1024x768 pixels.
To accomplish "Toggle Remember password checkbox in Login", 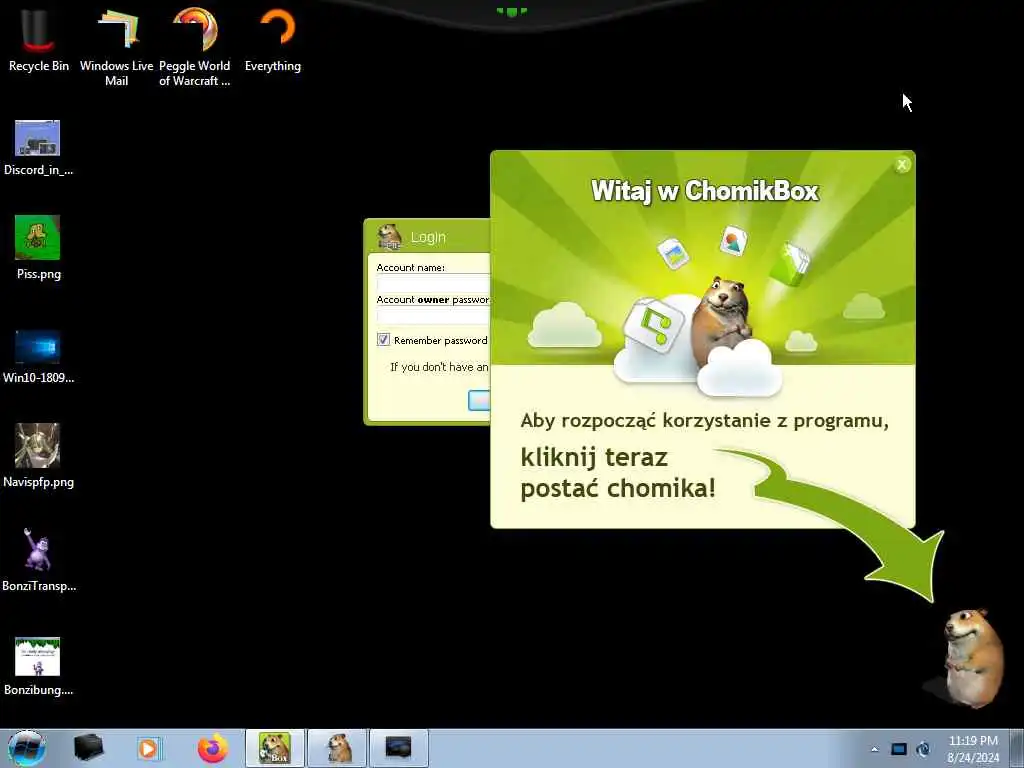I will pyautogui.click(x=383, y=340).
